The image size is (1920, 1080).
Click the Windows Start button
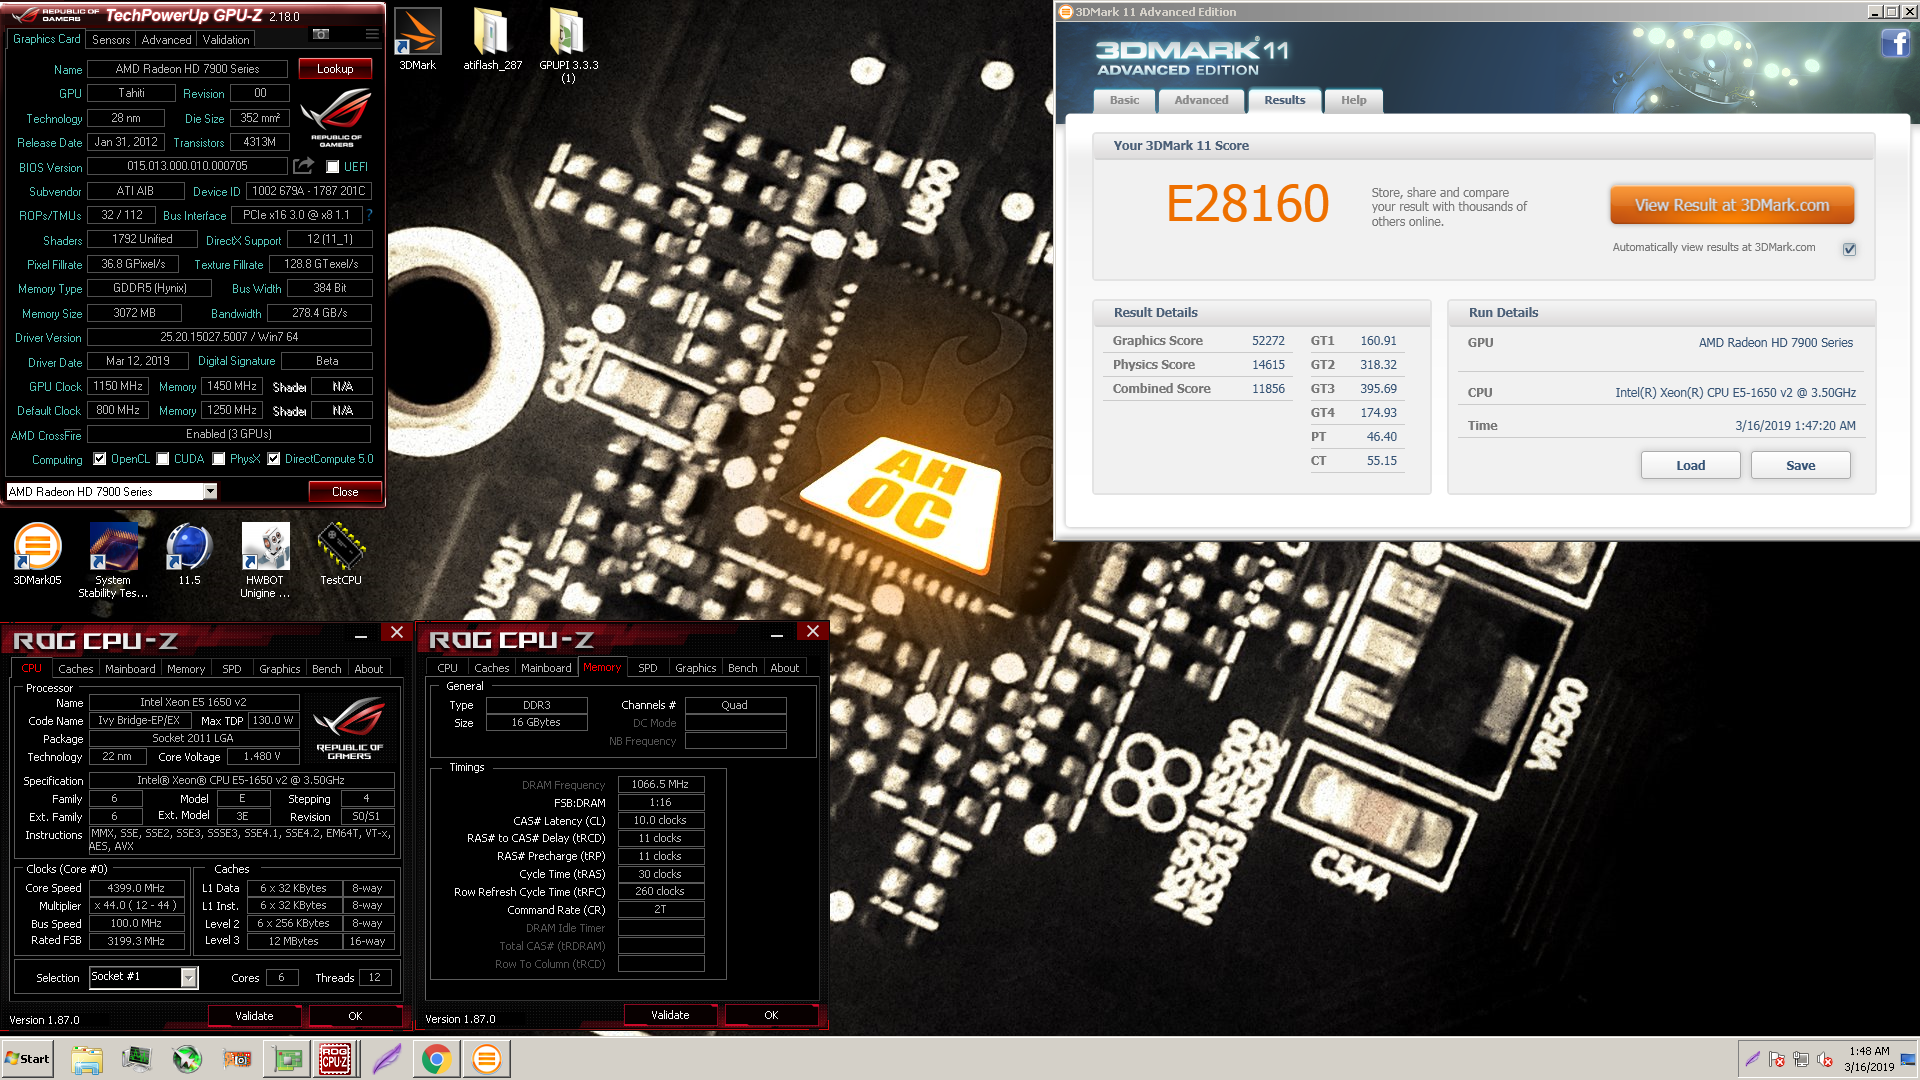tap(28, 1059)
